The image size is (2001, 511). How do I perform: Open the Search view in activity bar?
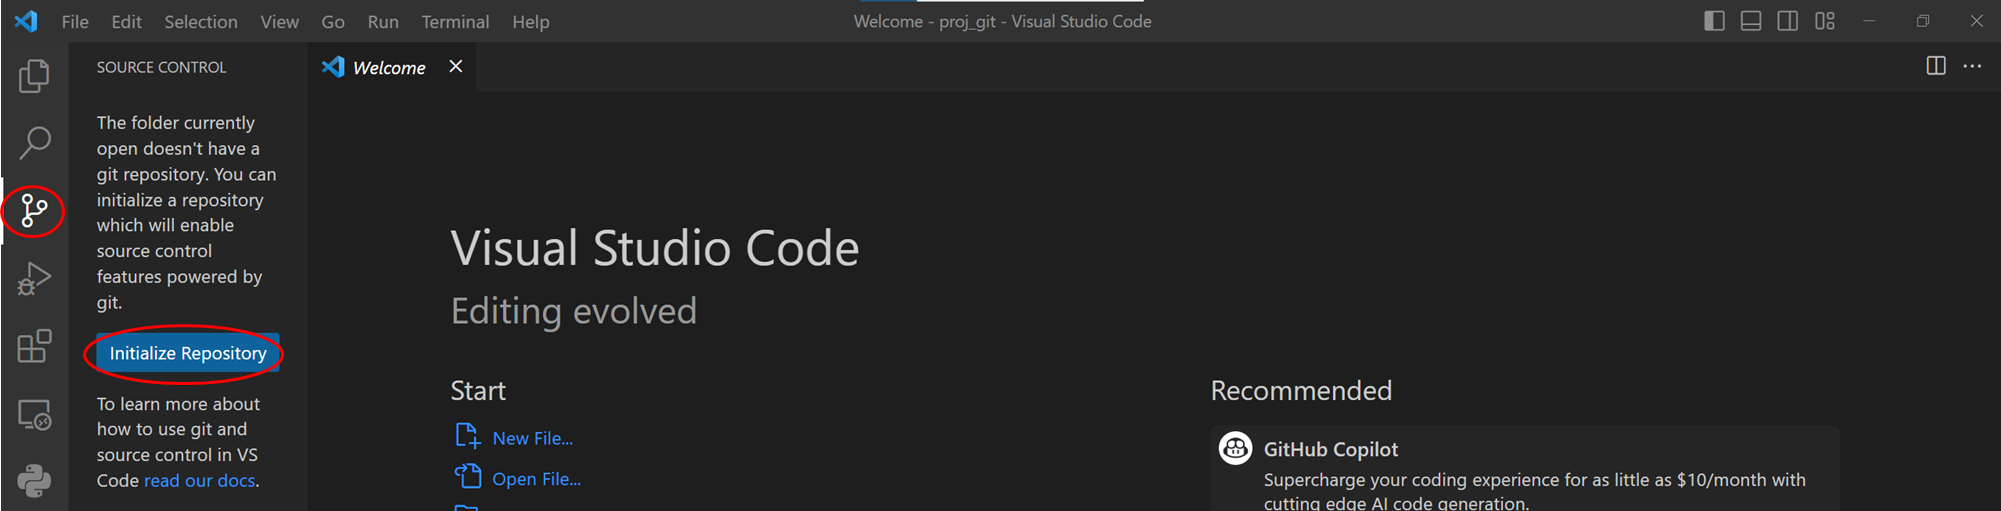tap(34, 143)
